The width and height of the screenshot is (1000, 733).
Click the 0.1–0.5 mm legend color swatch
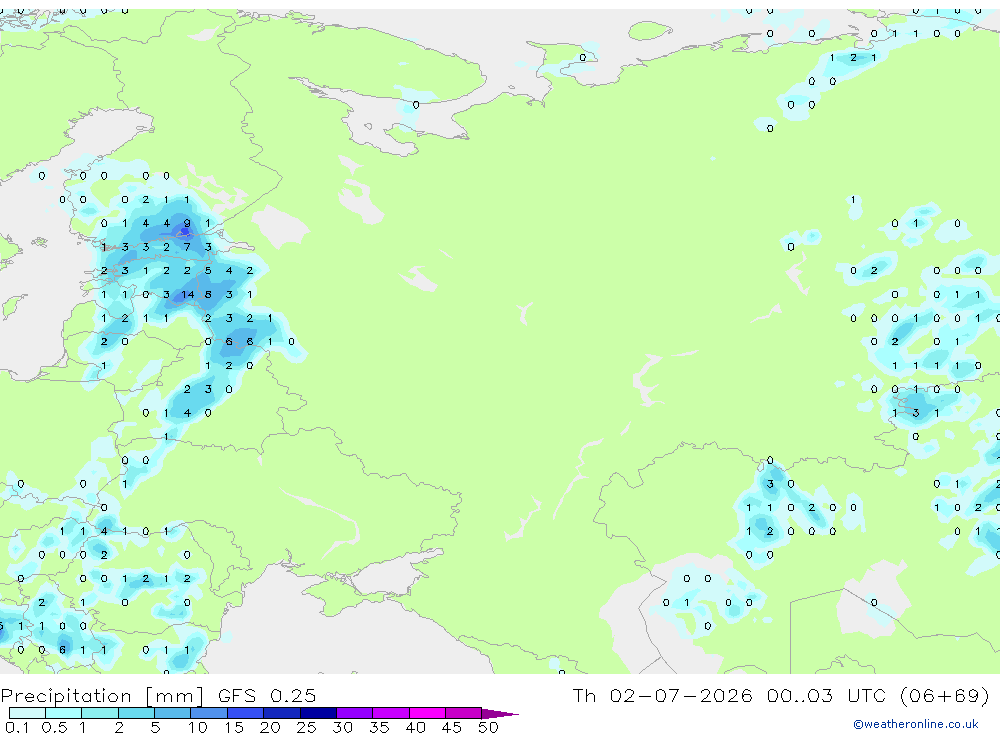click(27, 713)
